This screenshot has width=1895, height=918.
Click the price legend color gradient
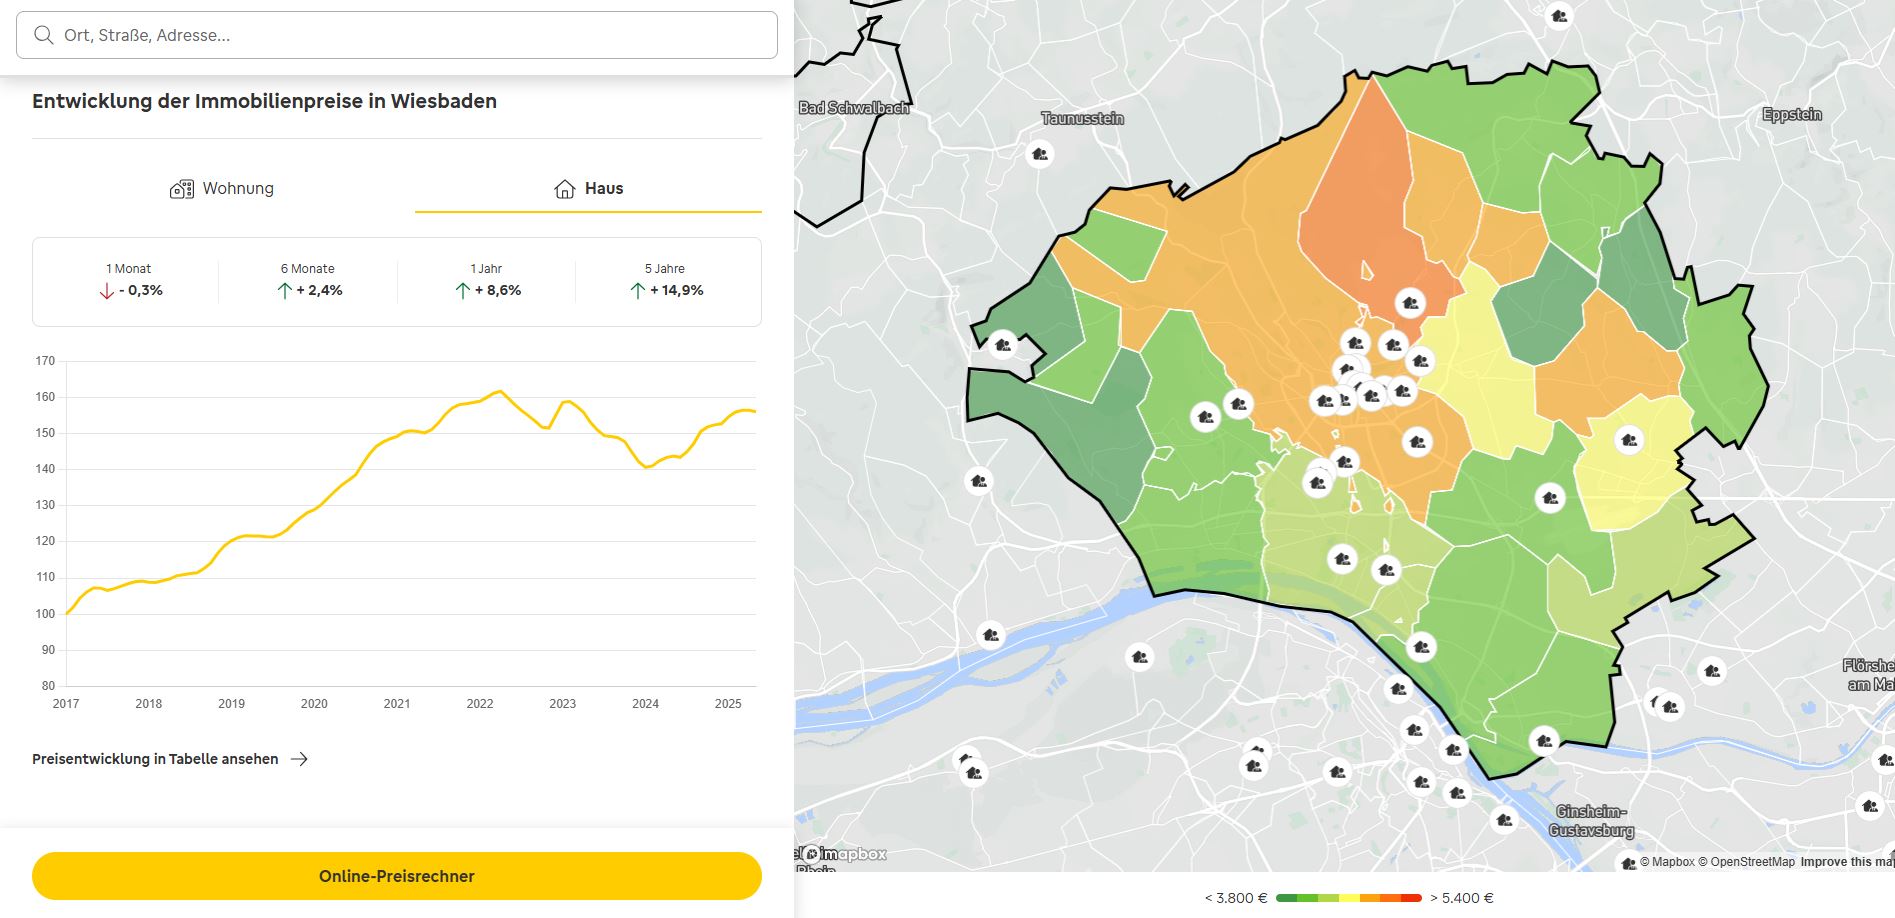pos(1350,897)
